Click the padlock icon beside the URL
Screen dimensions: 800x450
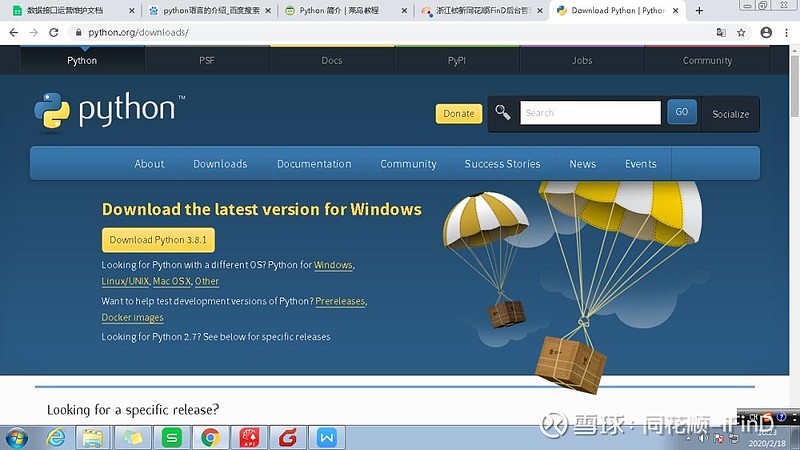78,32
